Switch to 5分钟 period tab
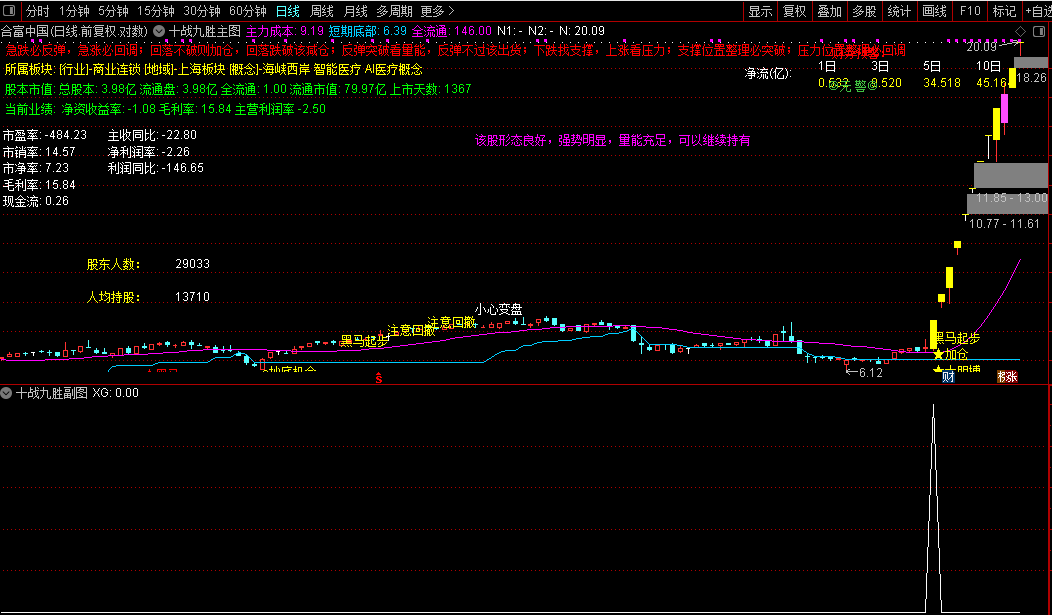 (x=113, y=11)
